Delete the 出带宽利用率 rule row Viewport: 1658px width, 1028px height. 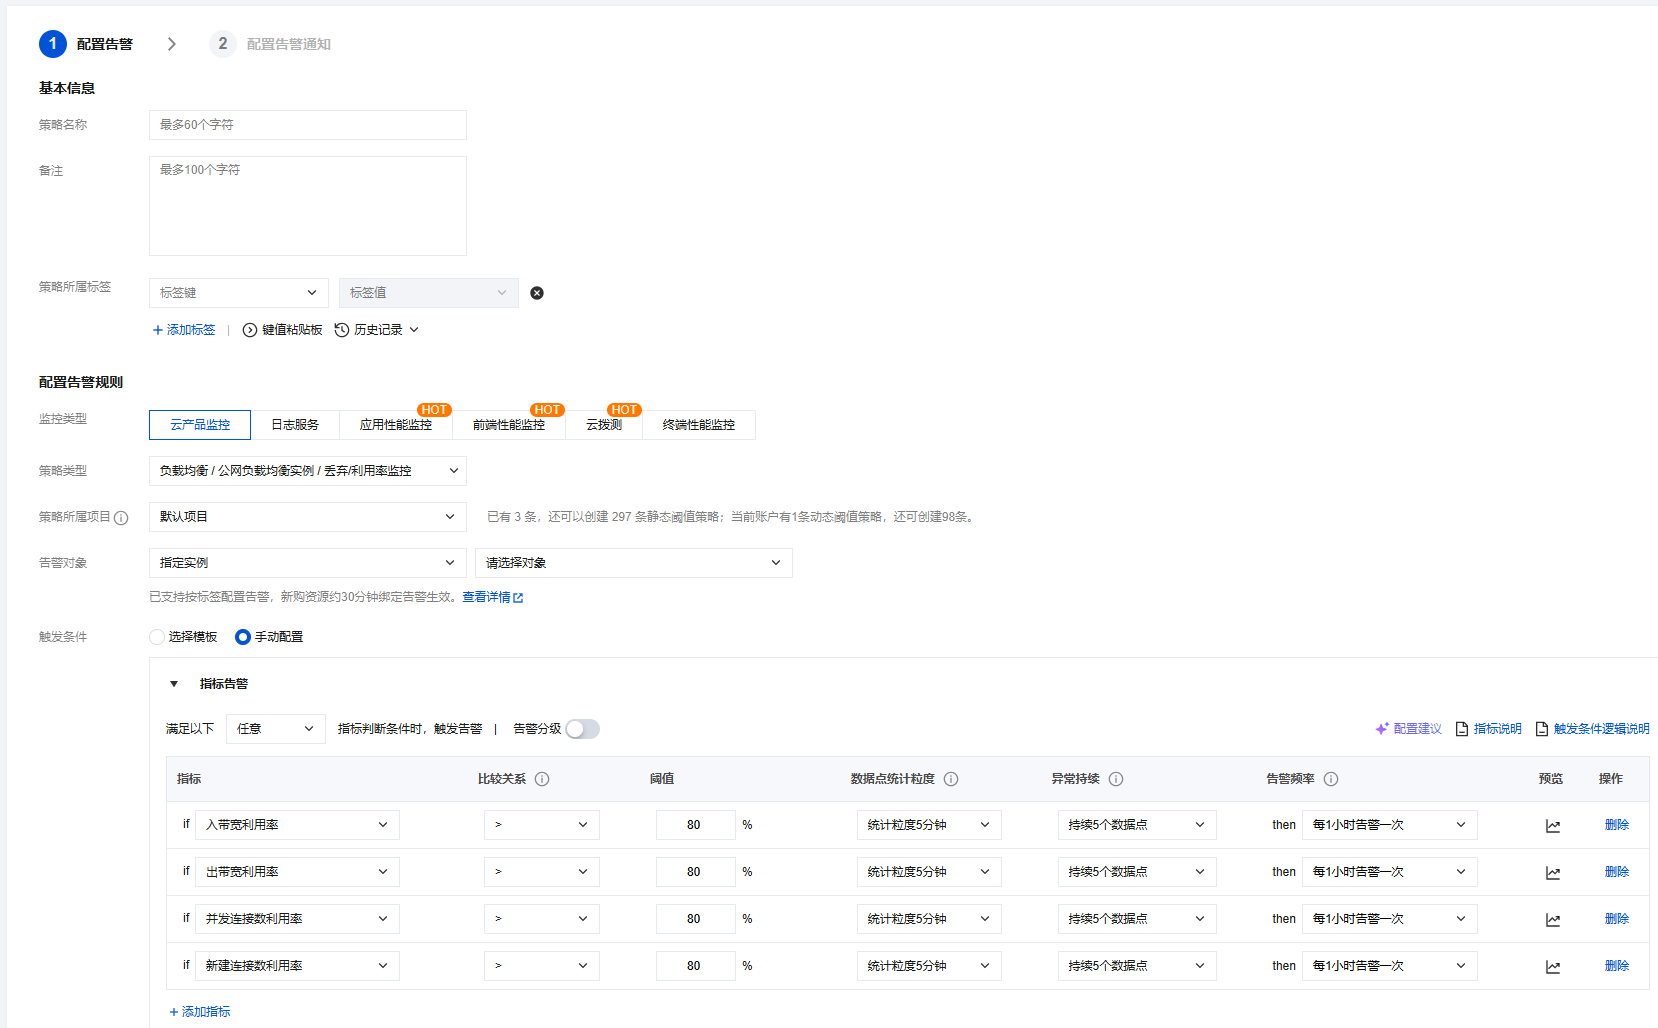(1617, 872)
